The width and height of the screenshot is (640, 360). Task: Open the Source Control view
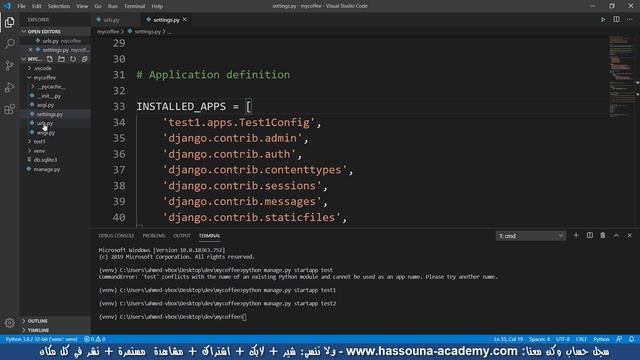pyautogui.click(x=9, y=65)
